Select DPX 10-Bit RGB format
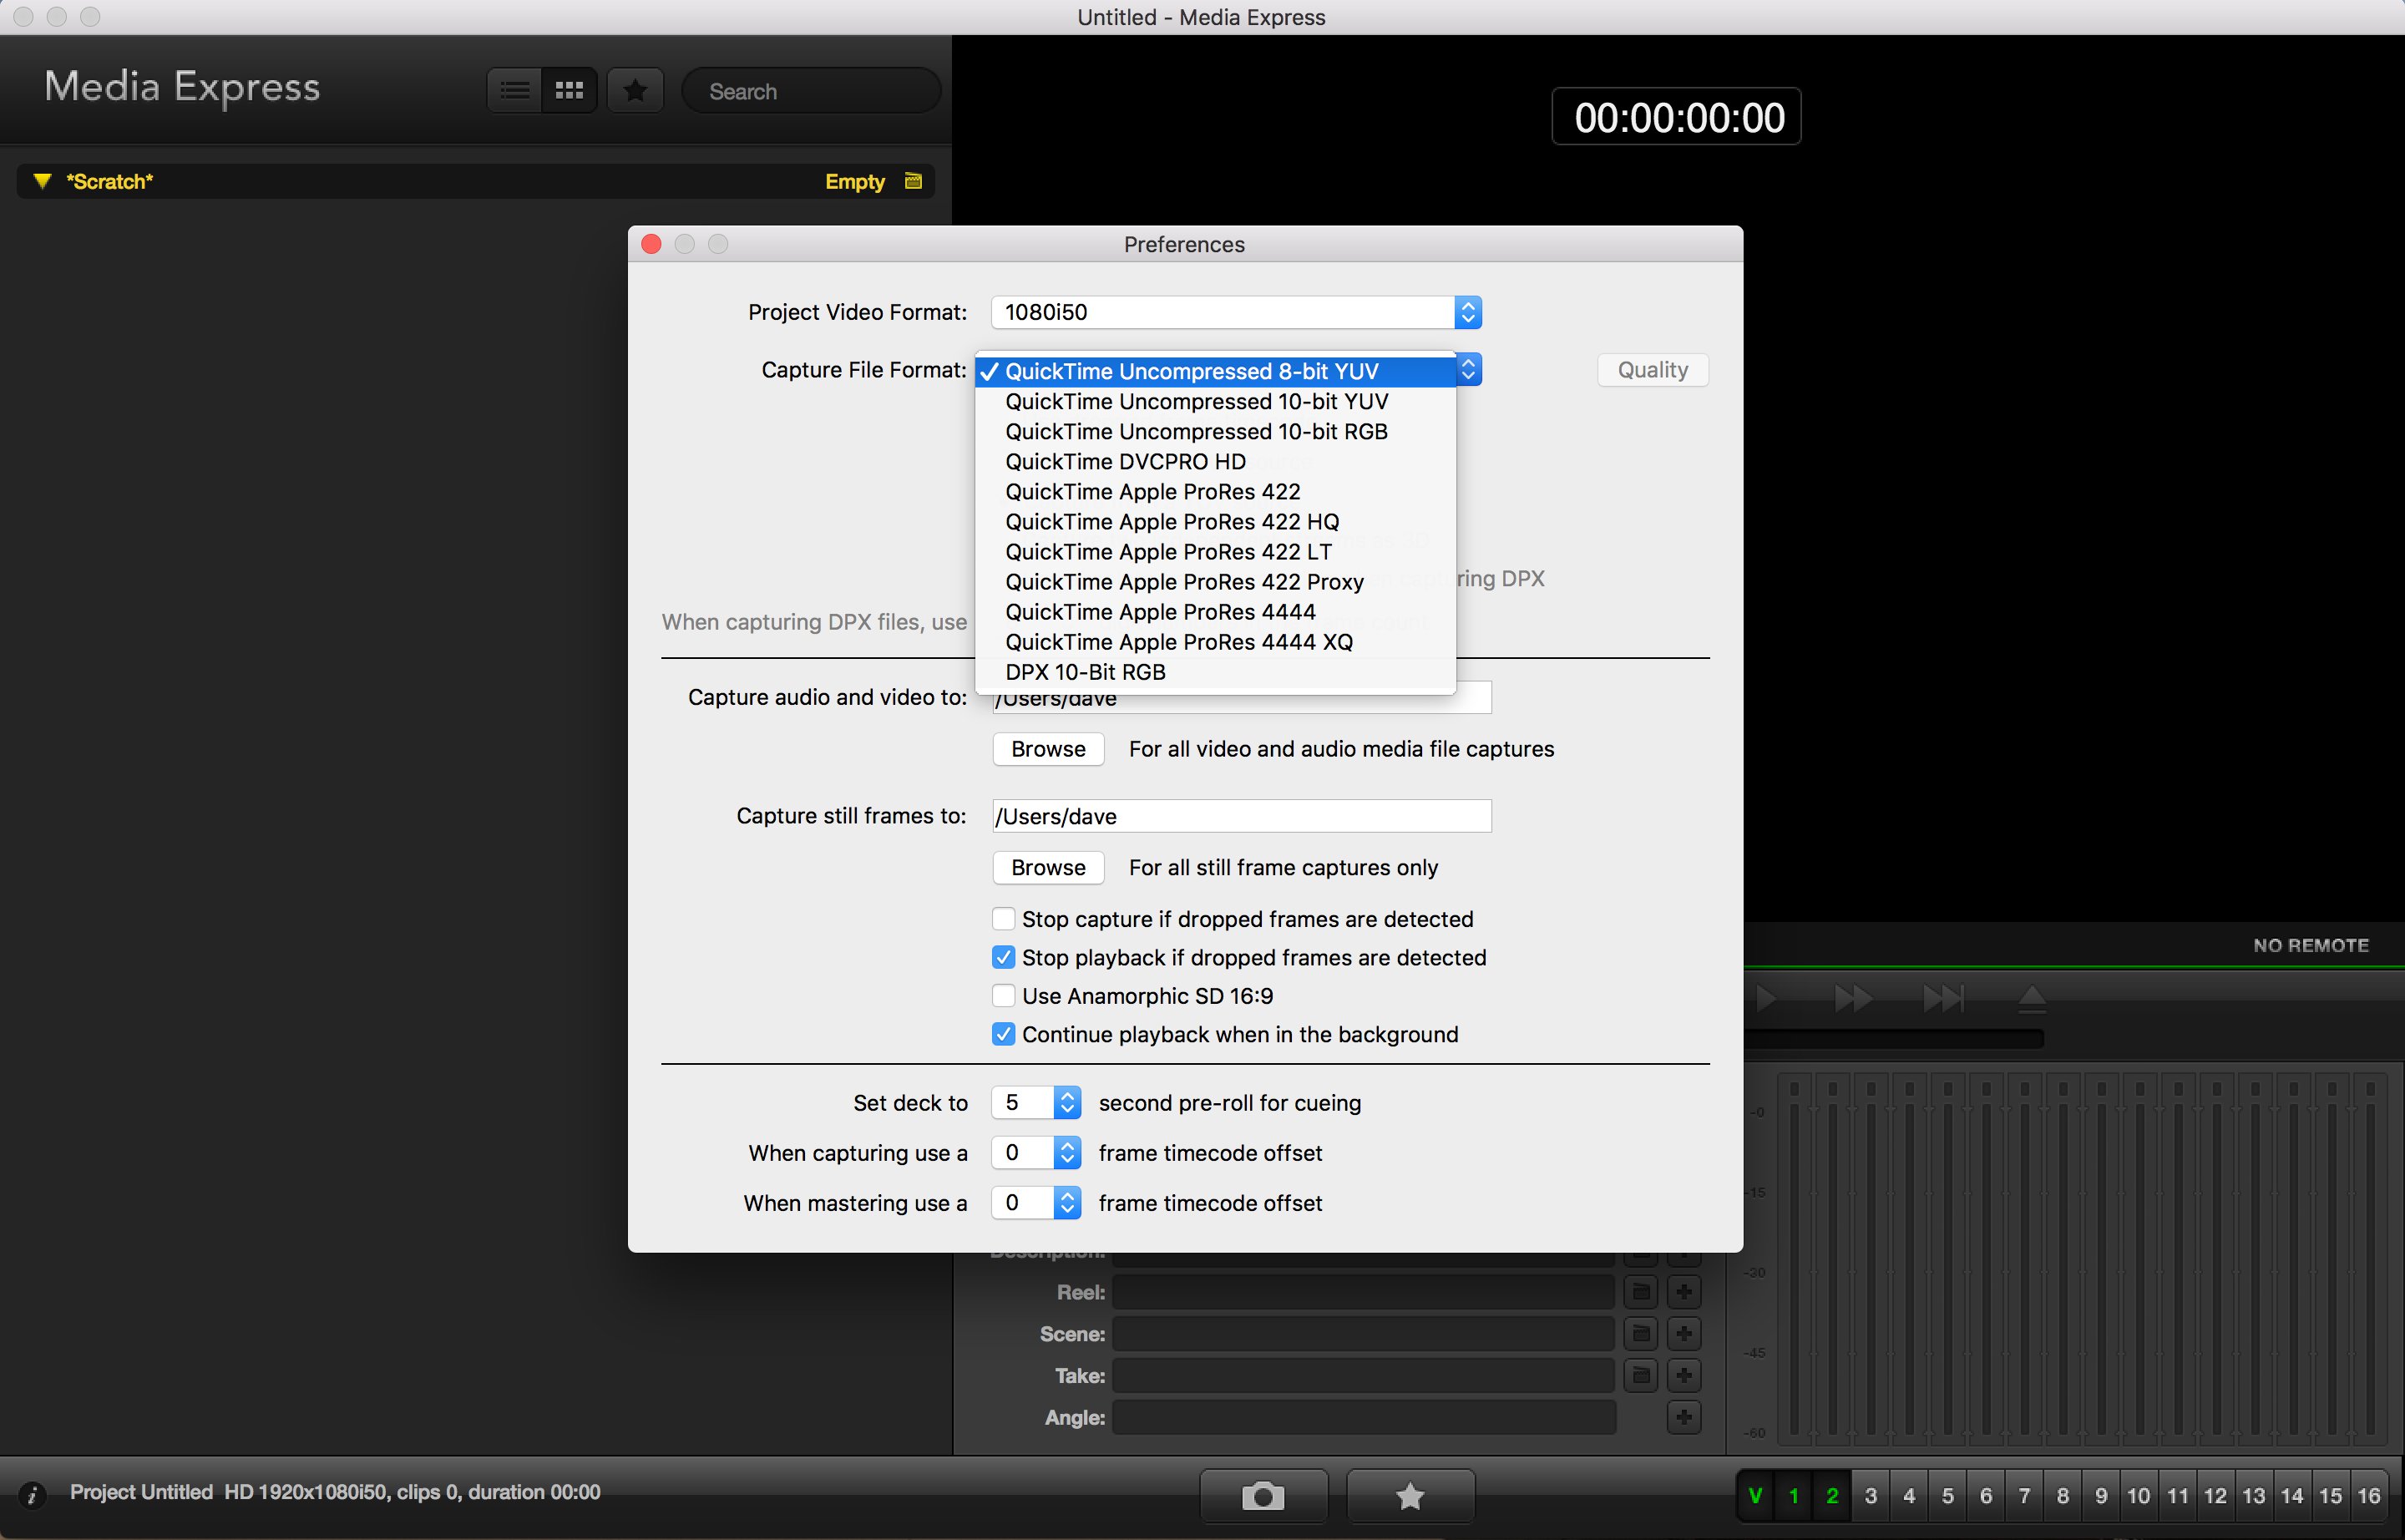The image size is (2405, 1540). 1215,671
